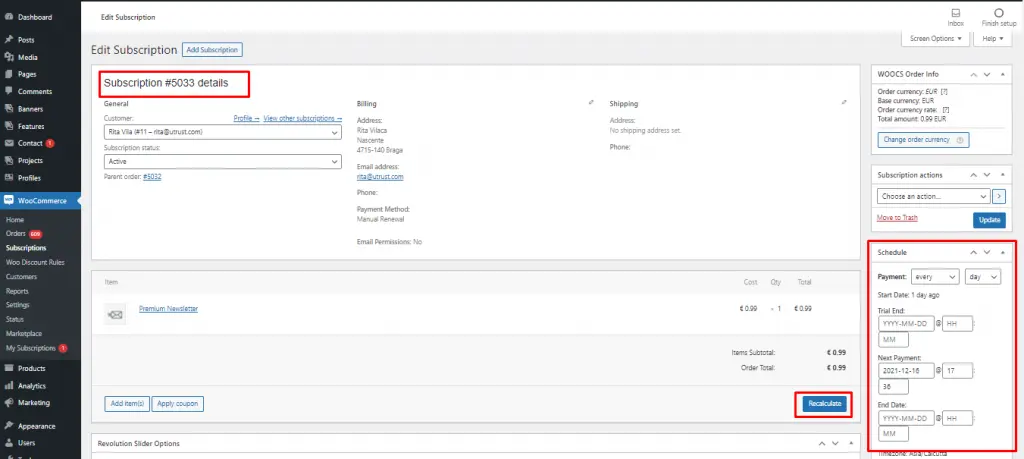
Task: Expand Screen Options panel
Action: pyautogui.click(x=935, y=39)
